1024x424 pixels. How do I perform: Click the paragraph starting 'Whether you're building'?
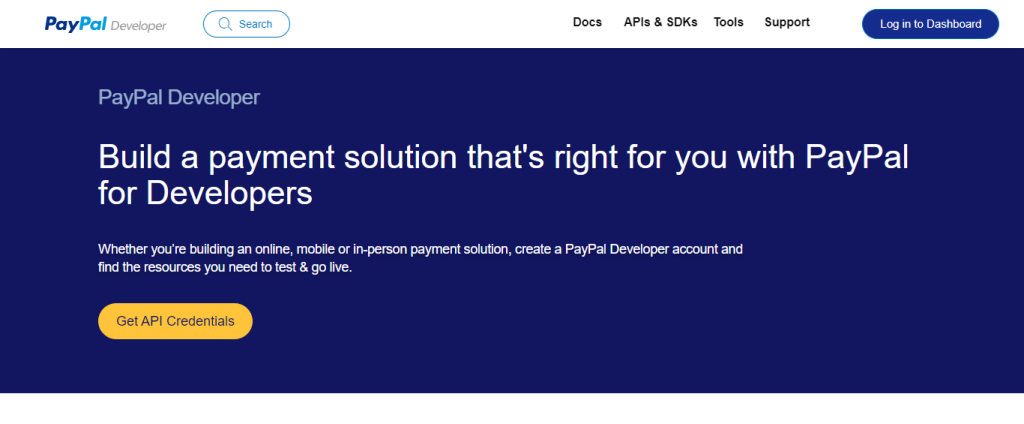(421, 258)
